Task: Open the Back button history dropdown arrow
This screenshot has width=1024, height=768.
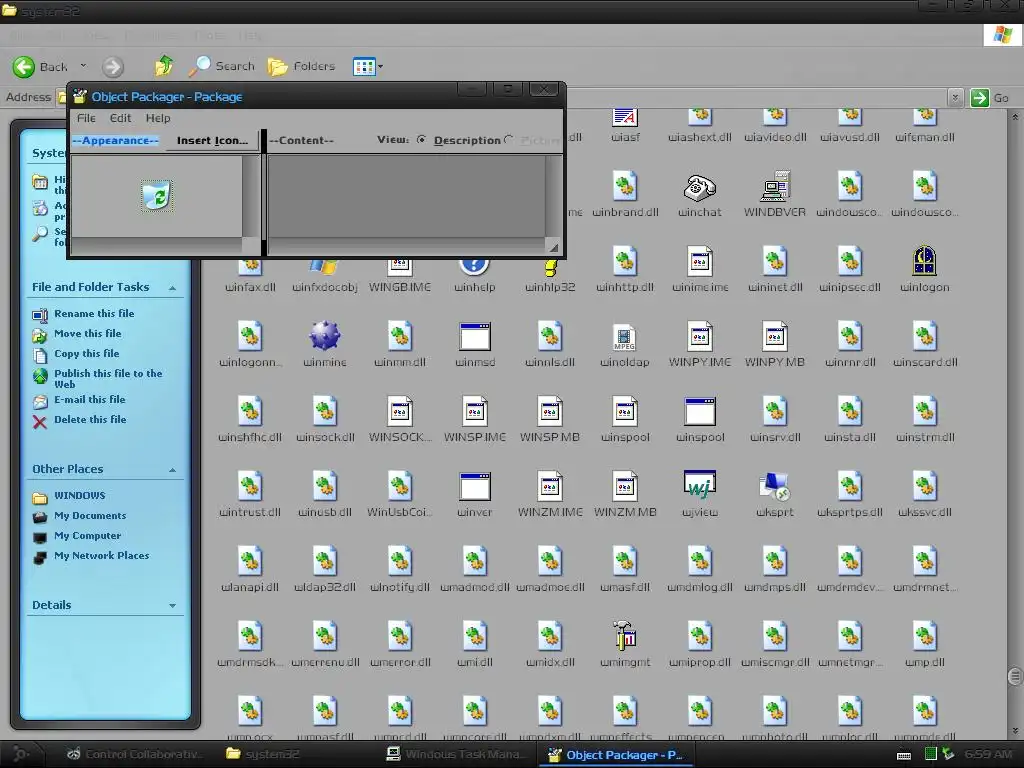Action: [x=83, y=66]
